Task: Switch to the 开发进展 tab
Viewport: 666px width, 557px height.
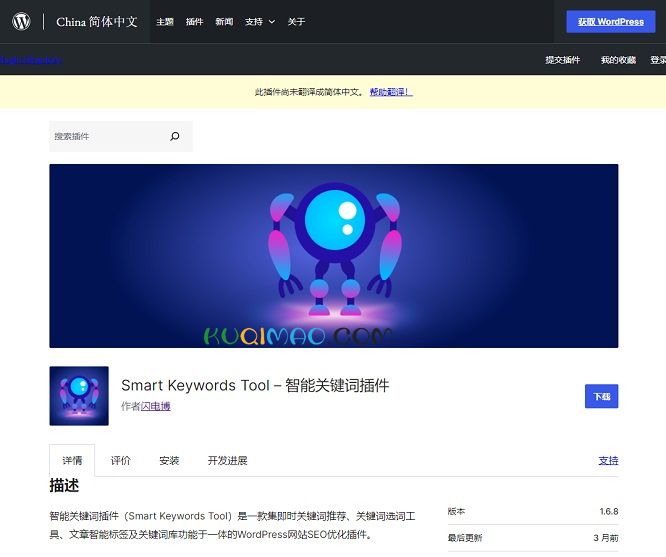Action: tap(228, 461)
